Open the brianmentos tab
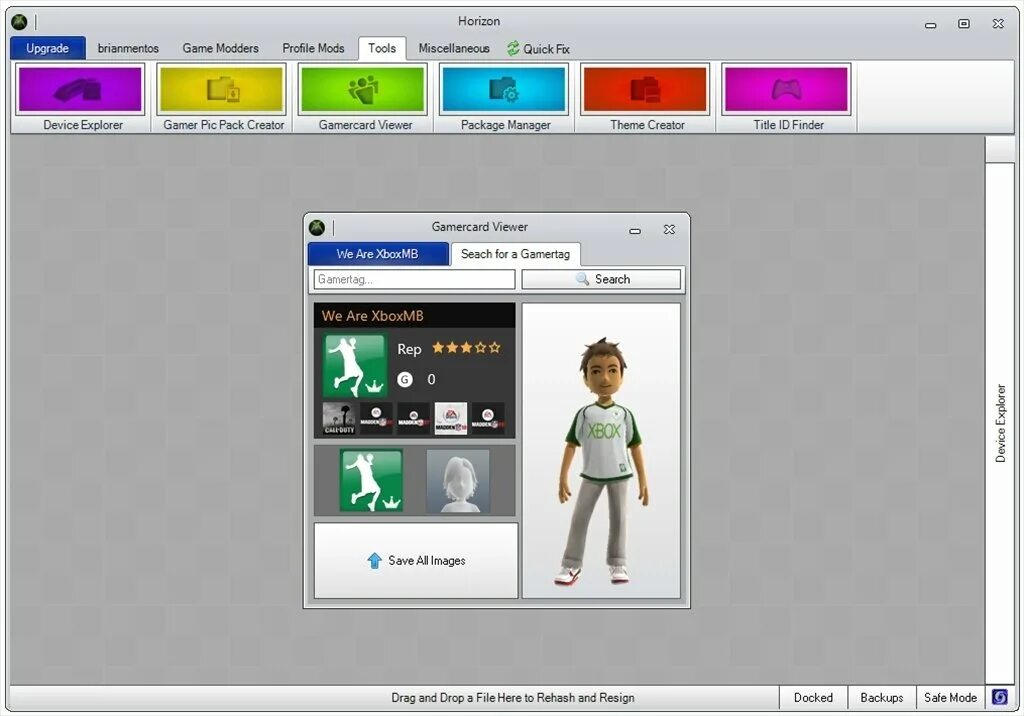 pos(128,48)
